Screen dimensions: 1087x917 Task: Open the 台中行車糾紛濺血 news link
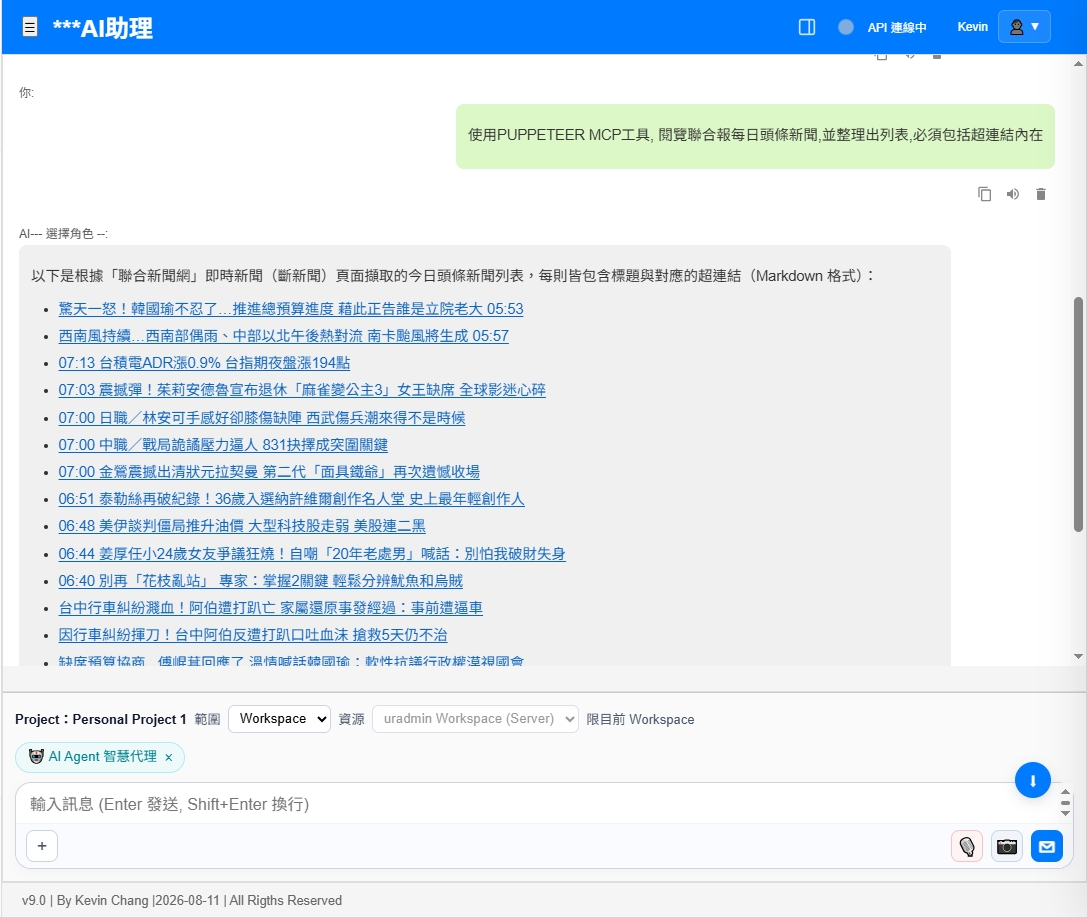270,607
